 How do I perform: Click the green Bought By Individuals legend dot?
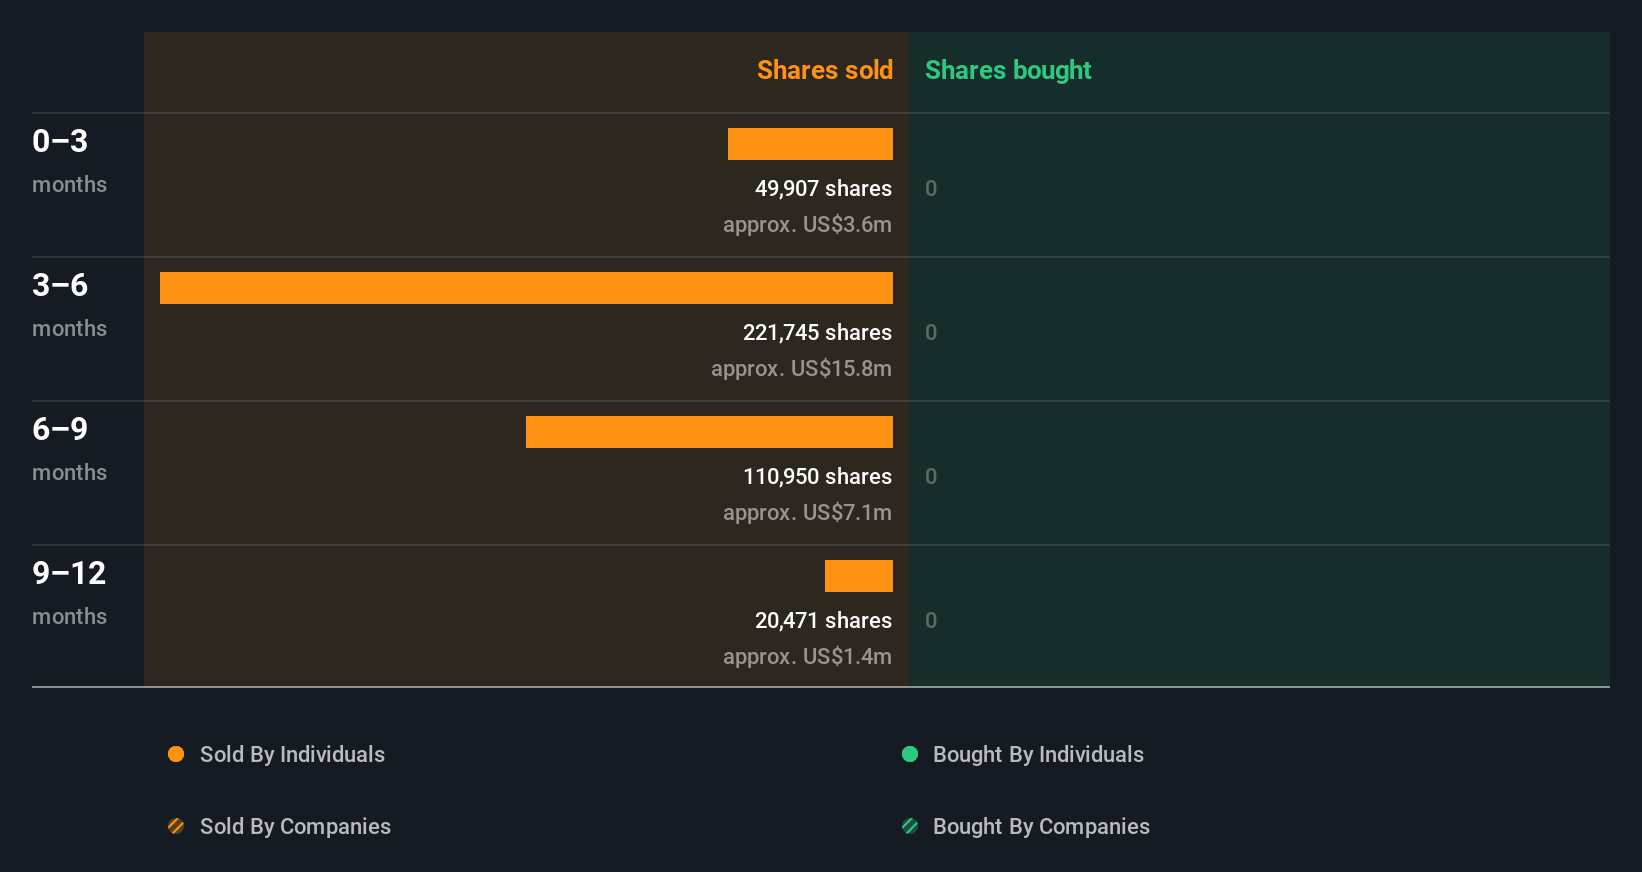[910, 754]
